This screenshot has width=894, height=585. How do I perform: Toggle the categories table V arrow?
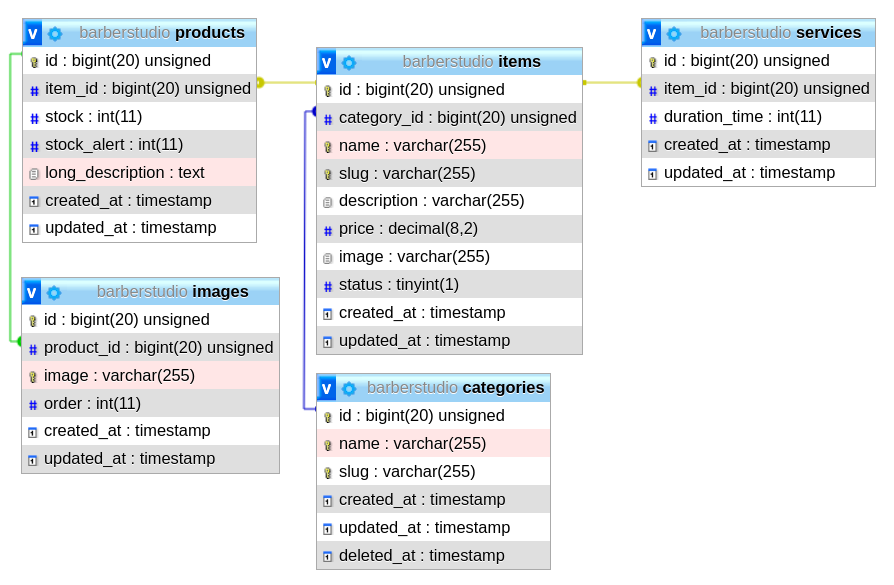click(x=327, y=388)
